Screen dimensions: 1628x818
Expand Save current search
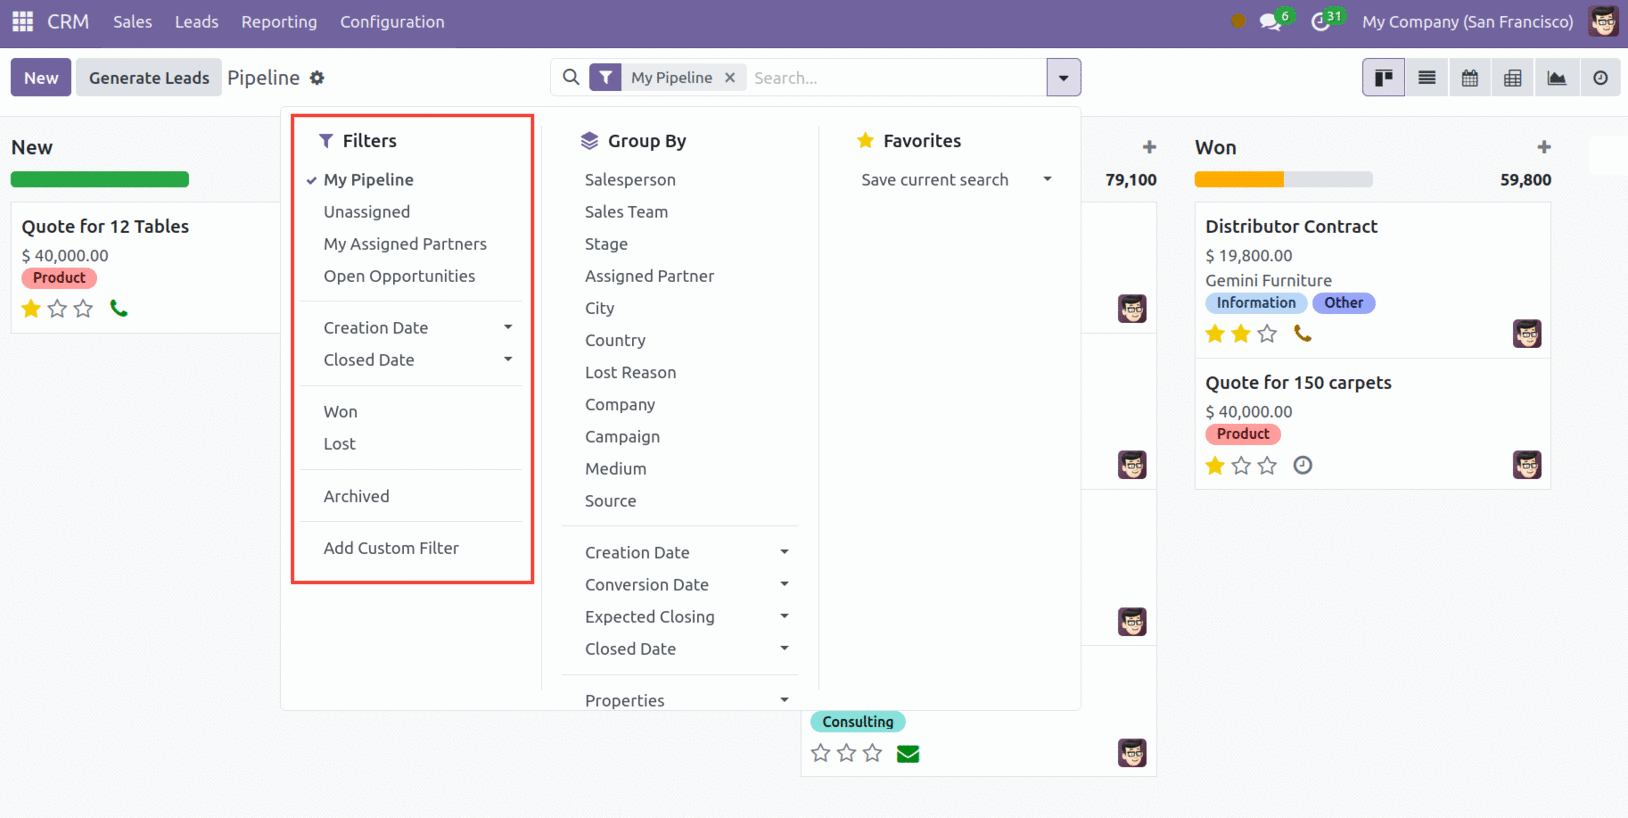tap(956, 180)
